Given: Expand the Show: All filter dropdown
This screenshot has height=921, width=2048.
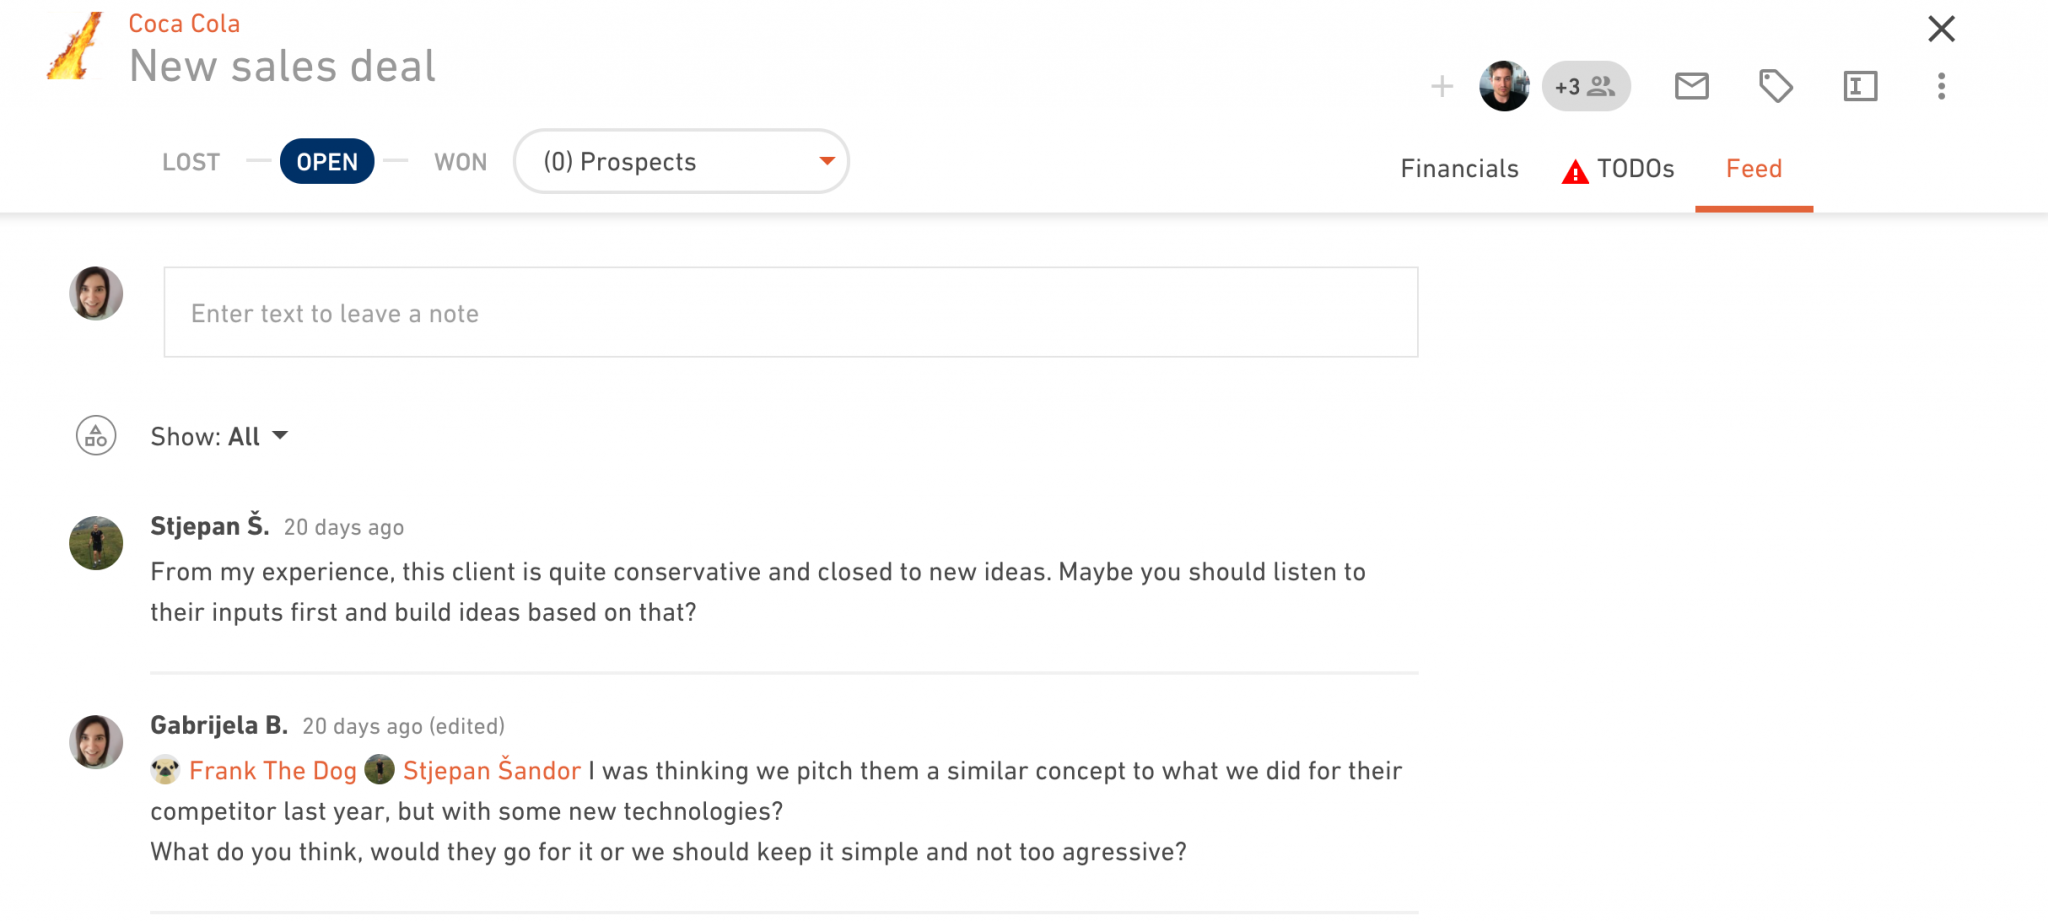Looking at the screenshot, I should click(219, 437).
